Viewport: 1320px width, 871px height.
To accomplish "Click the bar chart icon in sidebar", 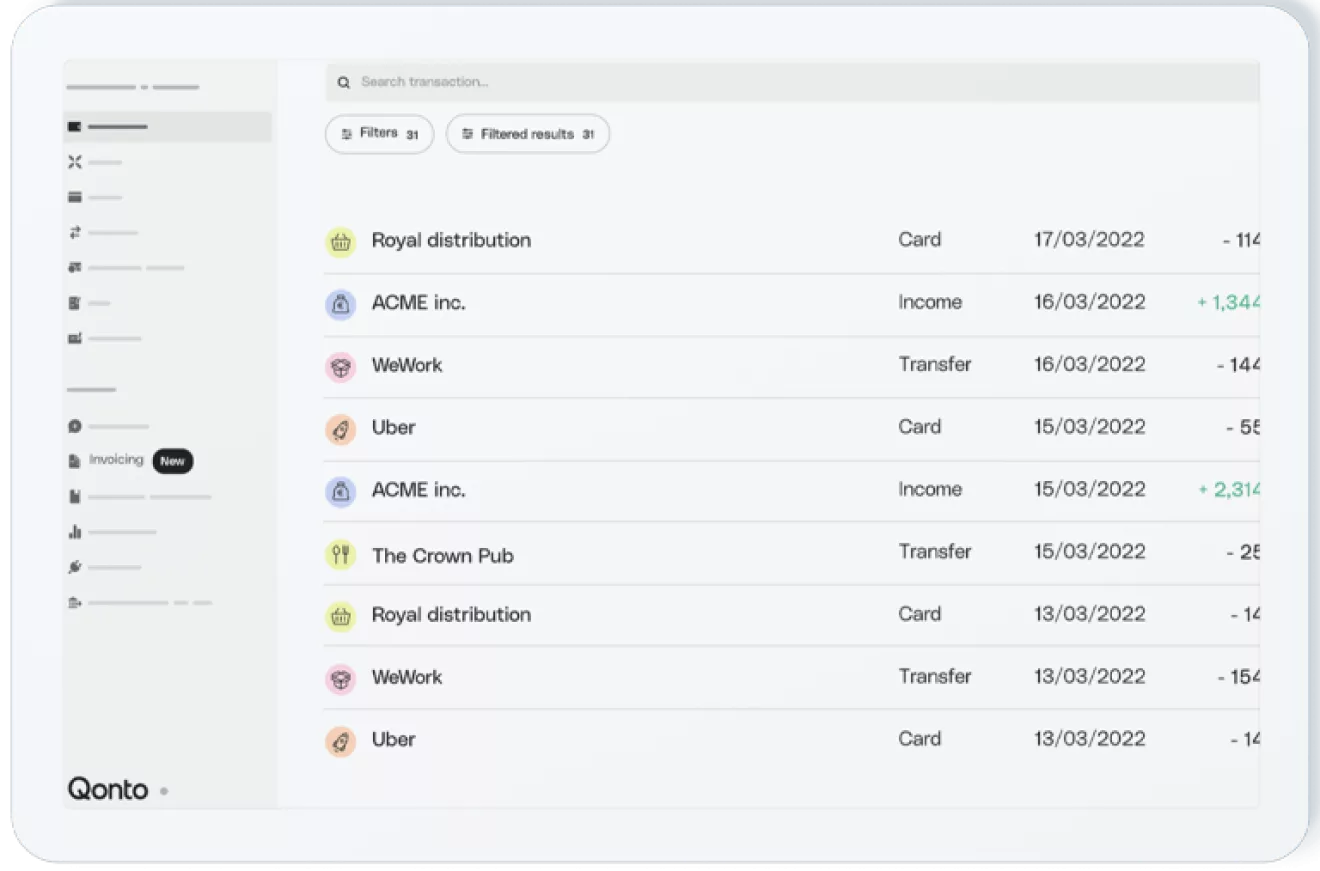I will (x=74, y=532).
